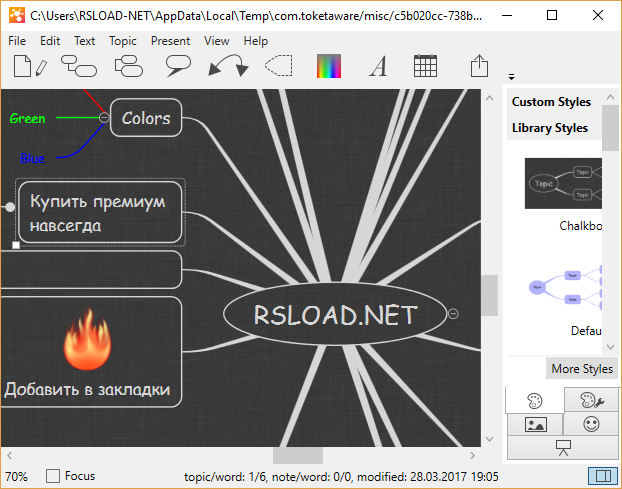The width and height of the screenshot is (622, 489).
Task: Add a relationship arrow between topics
Action: [228, 66]
